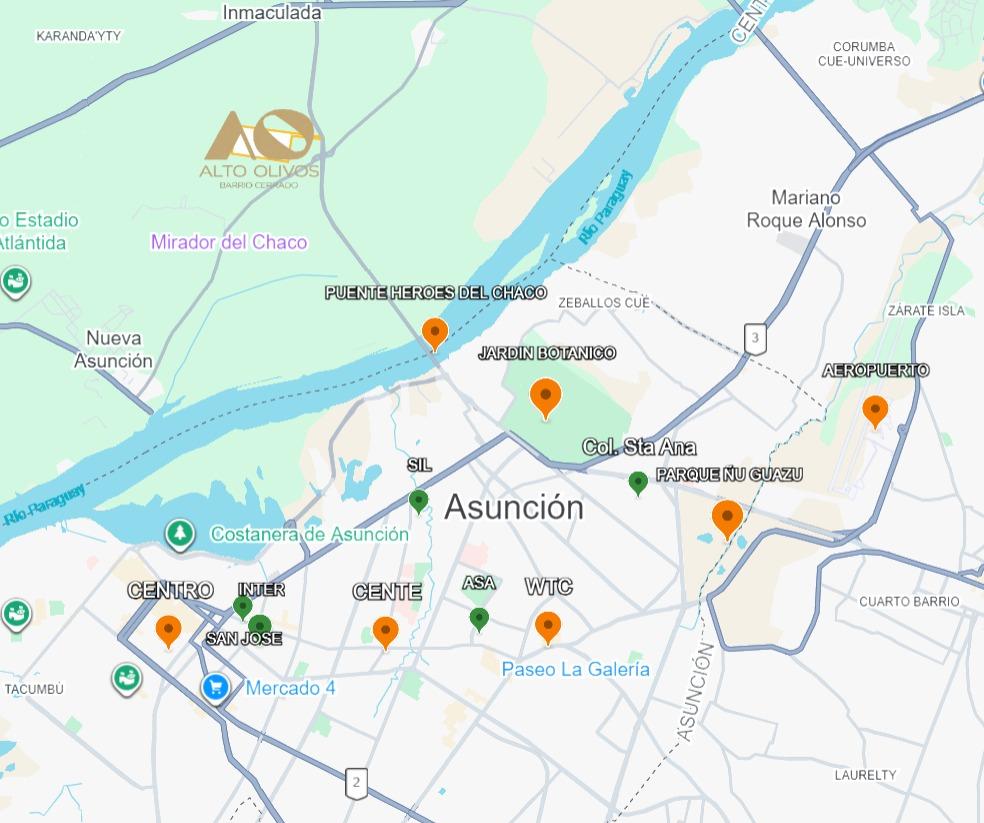This screenshot has width=984, height=823.
Task: Select the Col. Sta Ana green marker
Action: [638, 483]
